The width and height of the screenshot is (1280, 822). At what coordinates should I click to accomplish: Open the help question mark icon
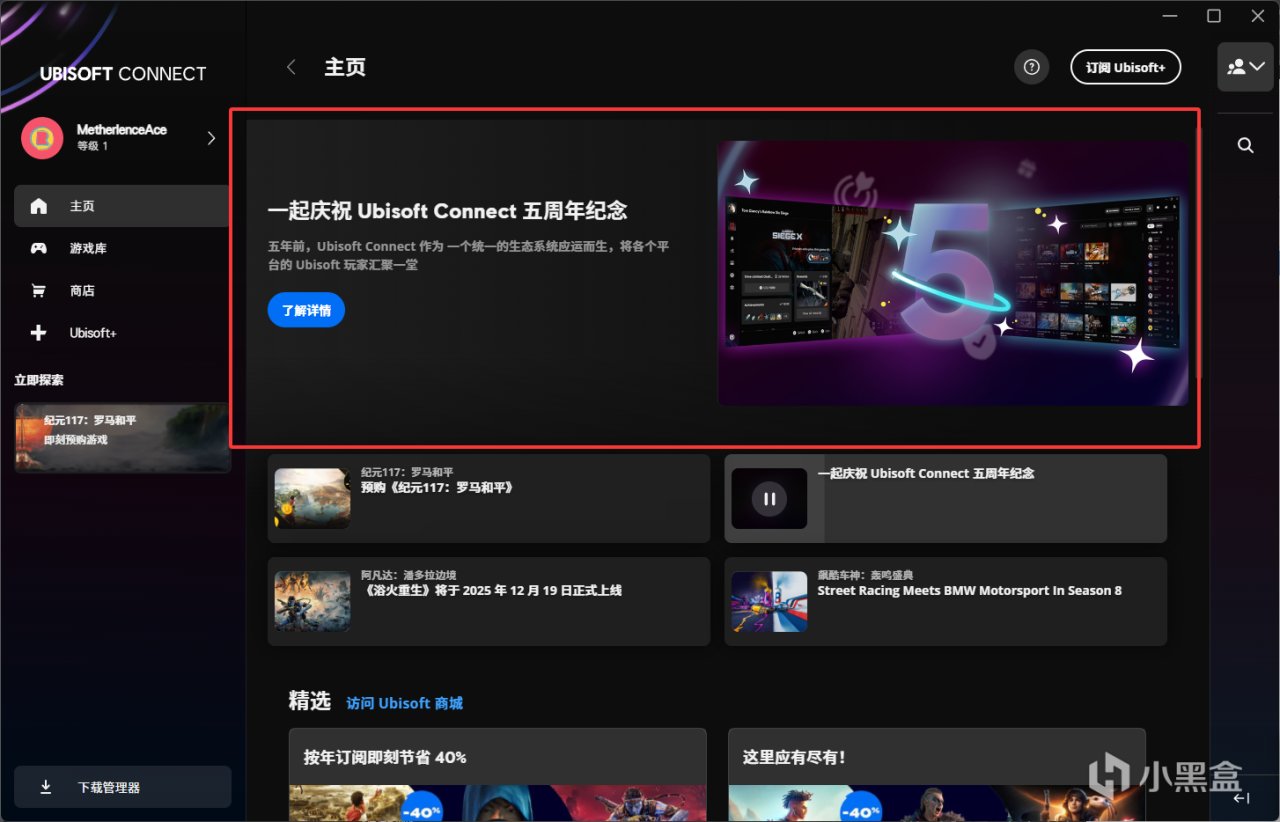(x=1032, y=67)
